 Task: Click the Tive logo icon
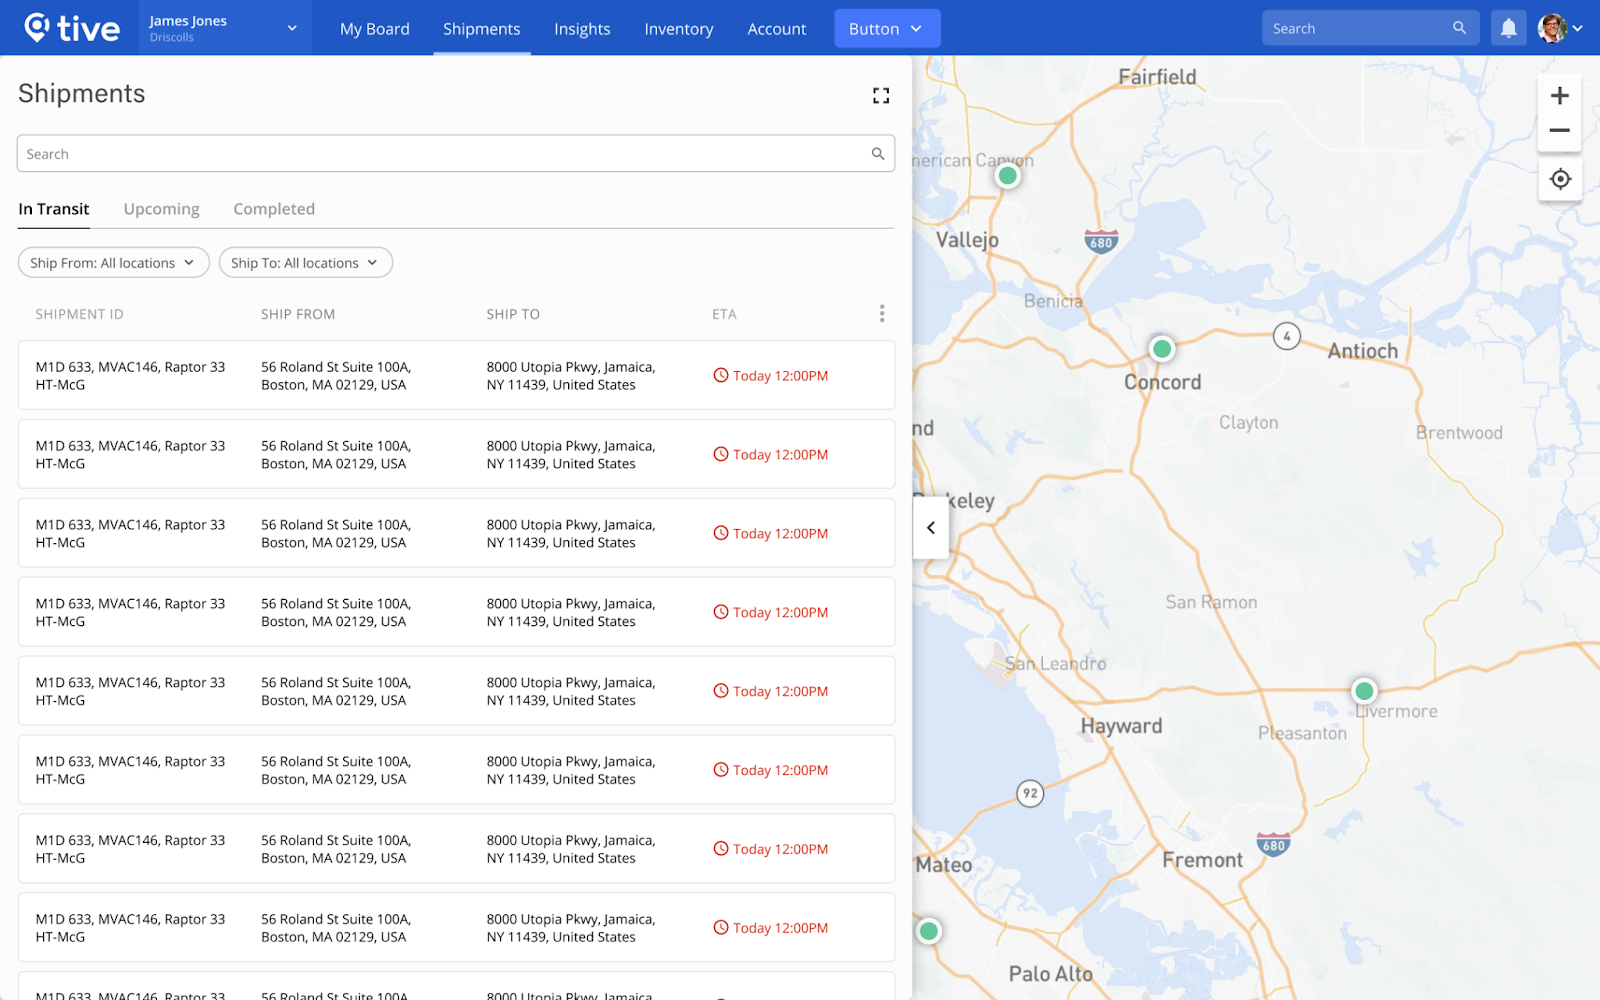point(38,27)
